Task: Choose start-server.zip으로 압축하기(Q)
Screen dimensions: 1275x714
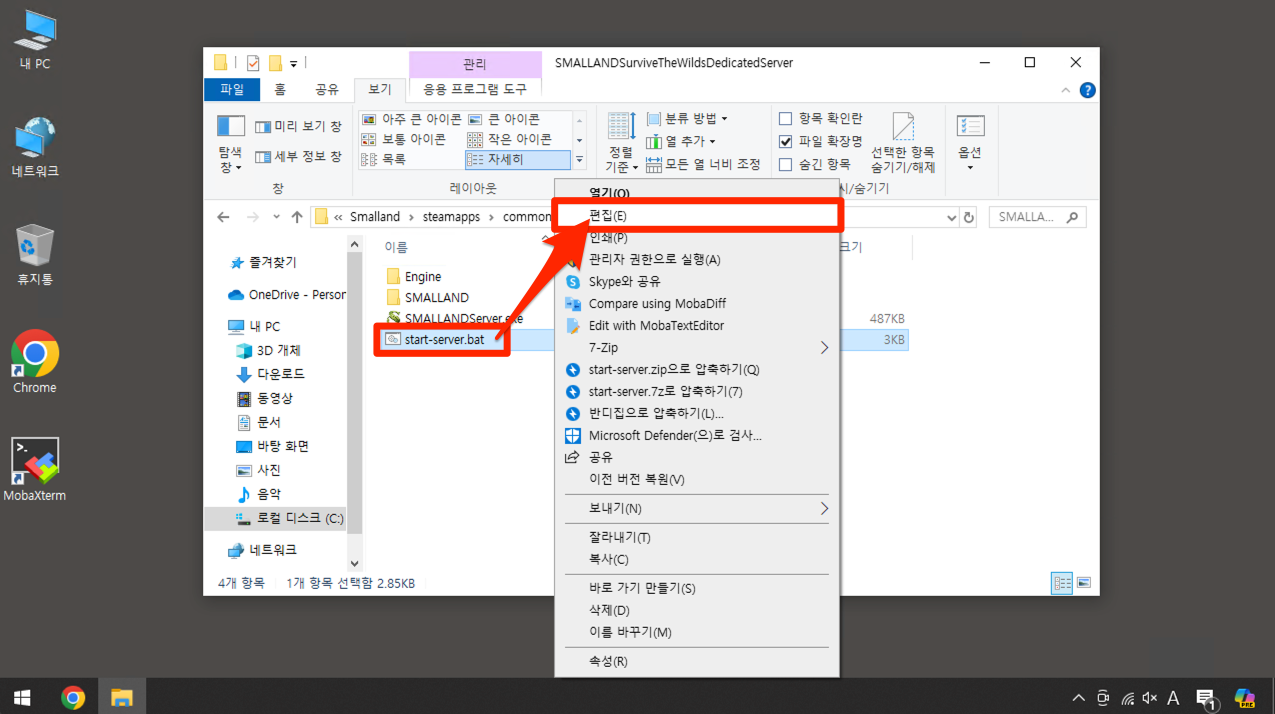Action: click(x=697, y=370)
